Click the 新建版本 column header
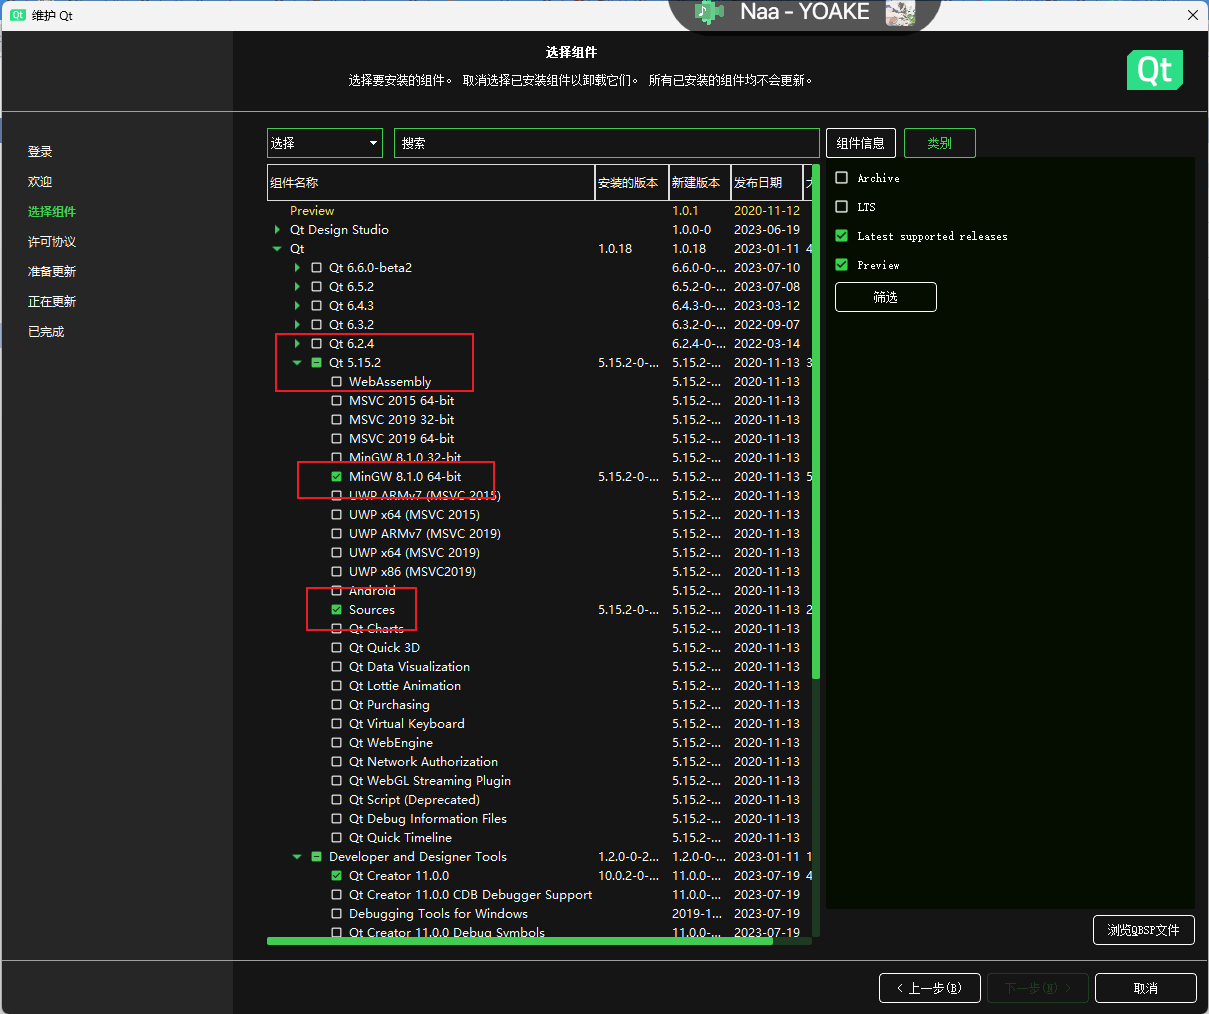The image size is (1209, 1014). tap(700, 183)
